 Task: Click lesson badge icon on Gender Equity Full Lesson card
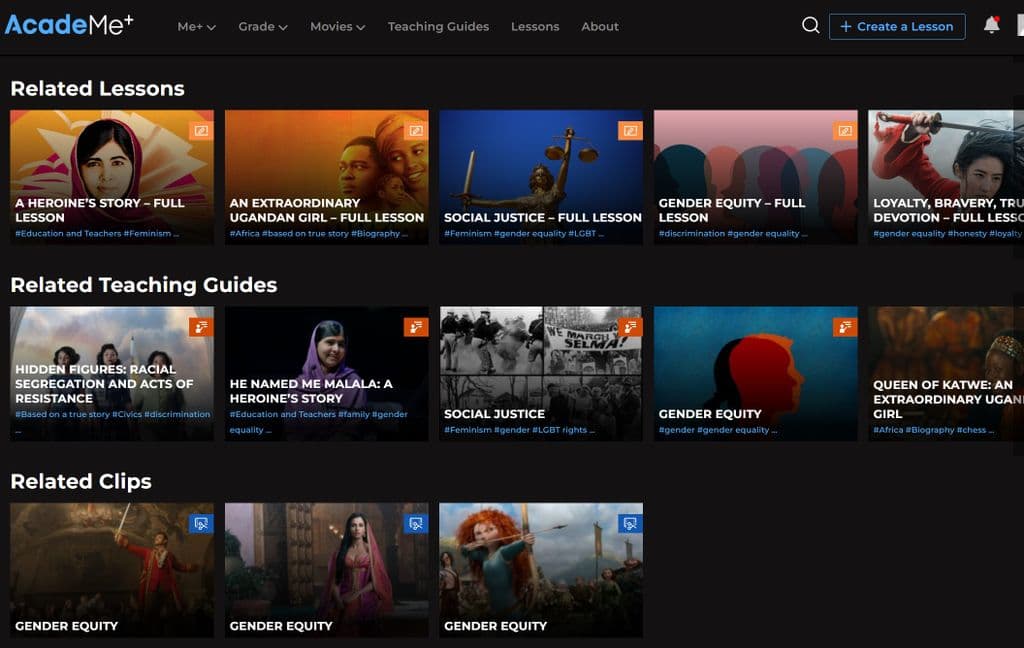pyautogui.click(x=845, y=131)
